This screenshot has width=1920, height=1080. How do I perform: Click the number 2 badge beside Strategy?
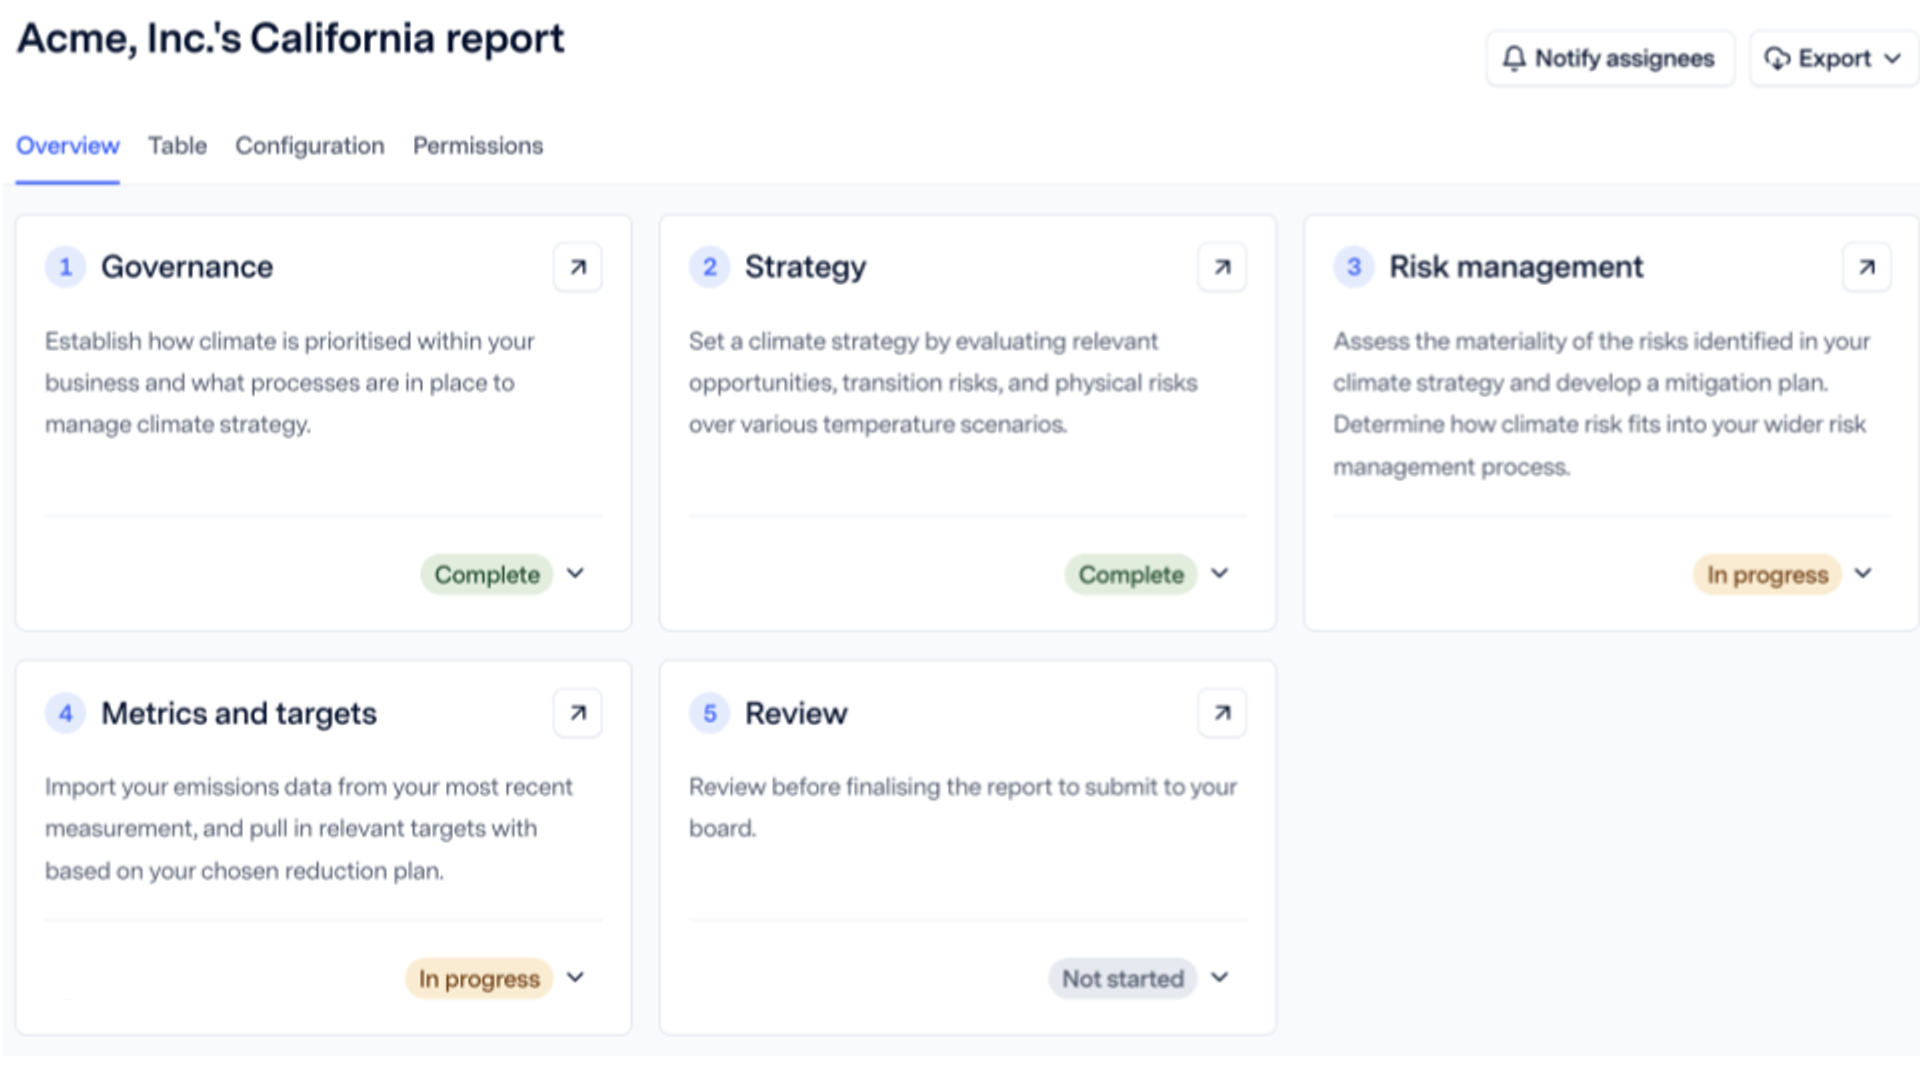pos(709,267)
